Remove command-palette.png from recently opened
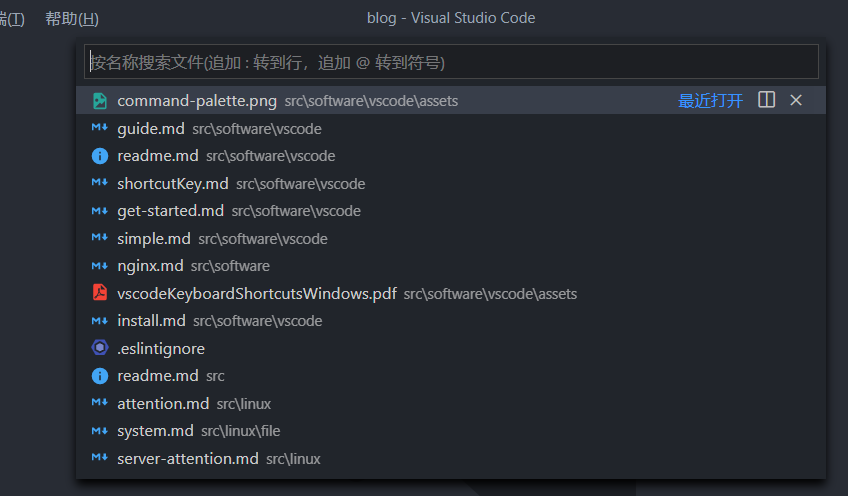The height and width of the screenshot is (496, 848). (x=796, y=100)
